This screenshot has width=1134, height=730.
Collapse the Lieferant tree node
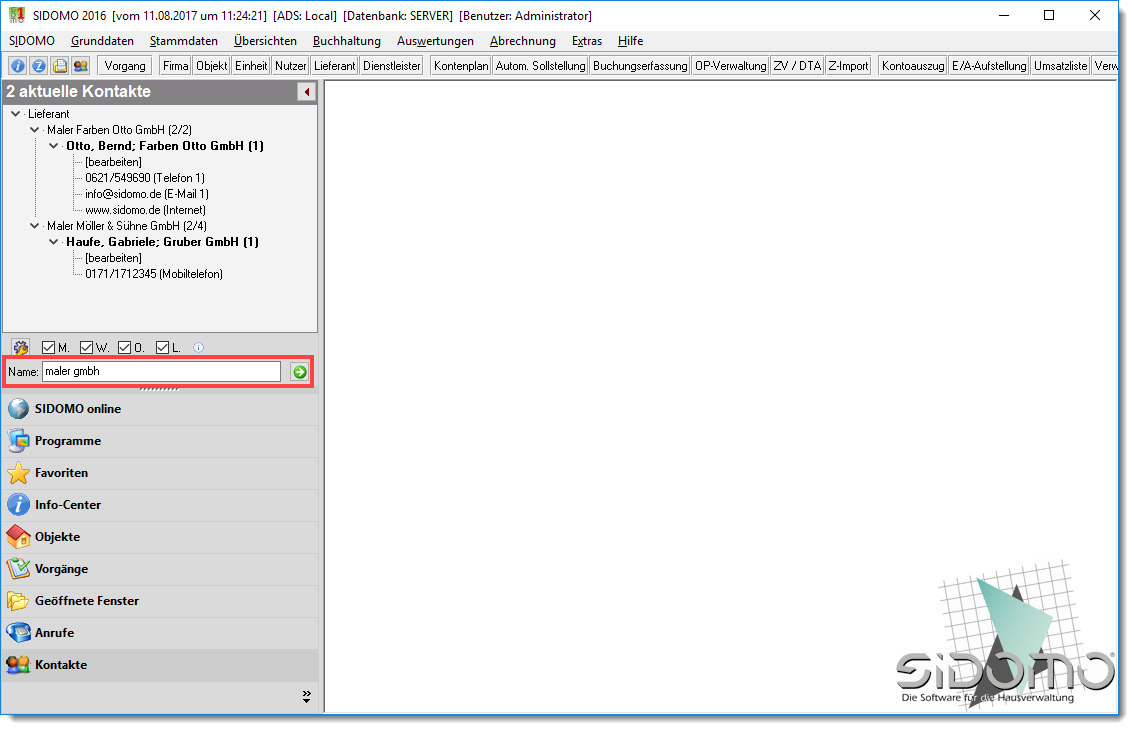point(15,114)
